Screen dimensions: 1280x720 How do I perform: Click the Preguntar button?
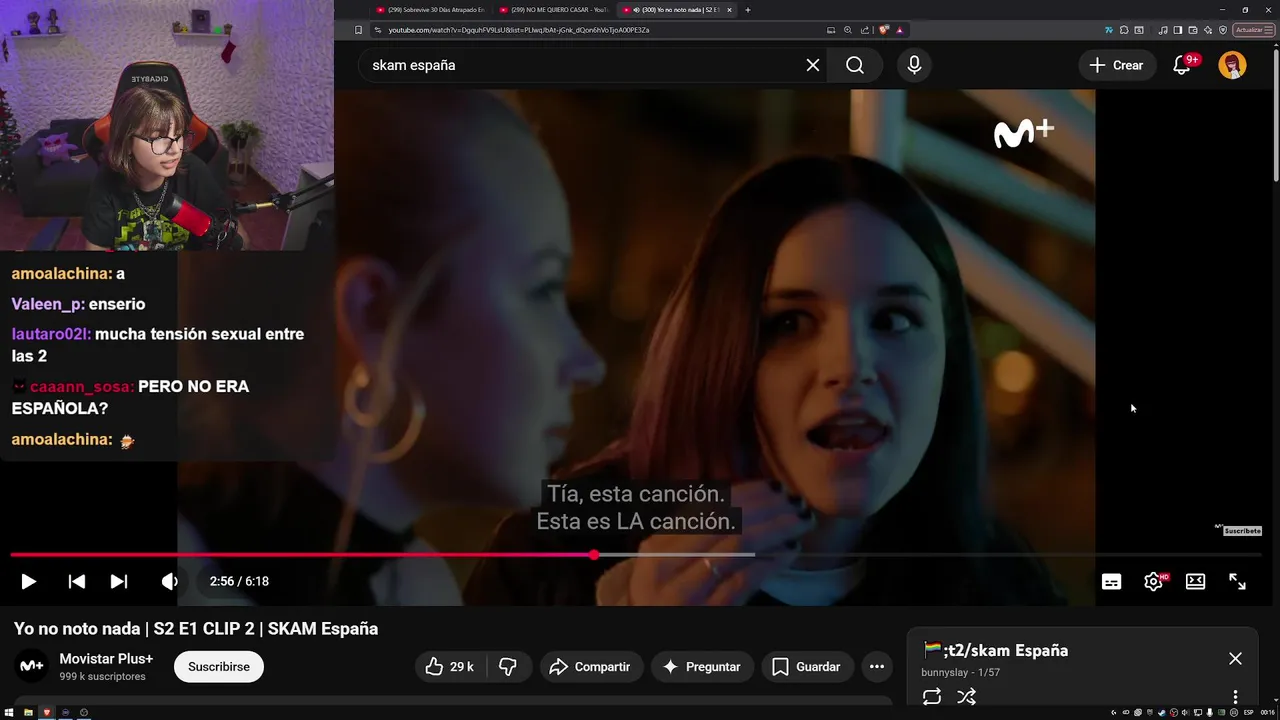click(701, 667)
